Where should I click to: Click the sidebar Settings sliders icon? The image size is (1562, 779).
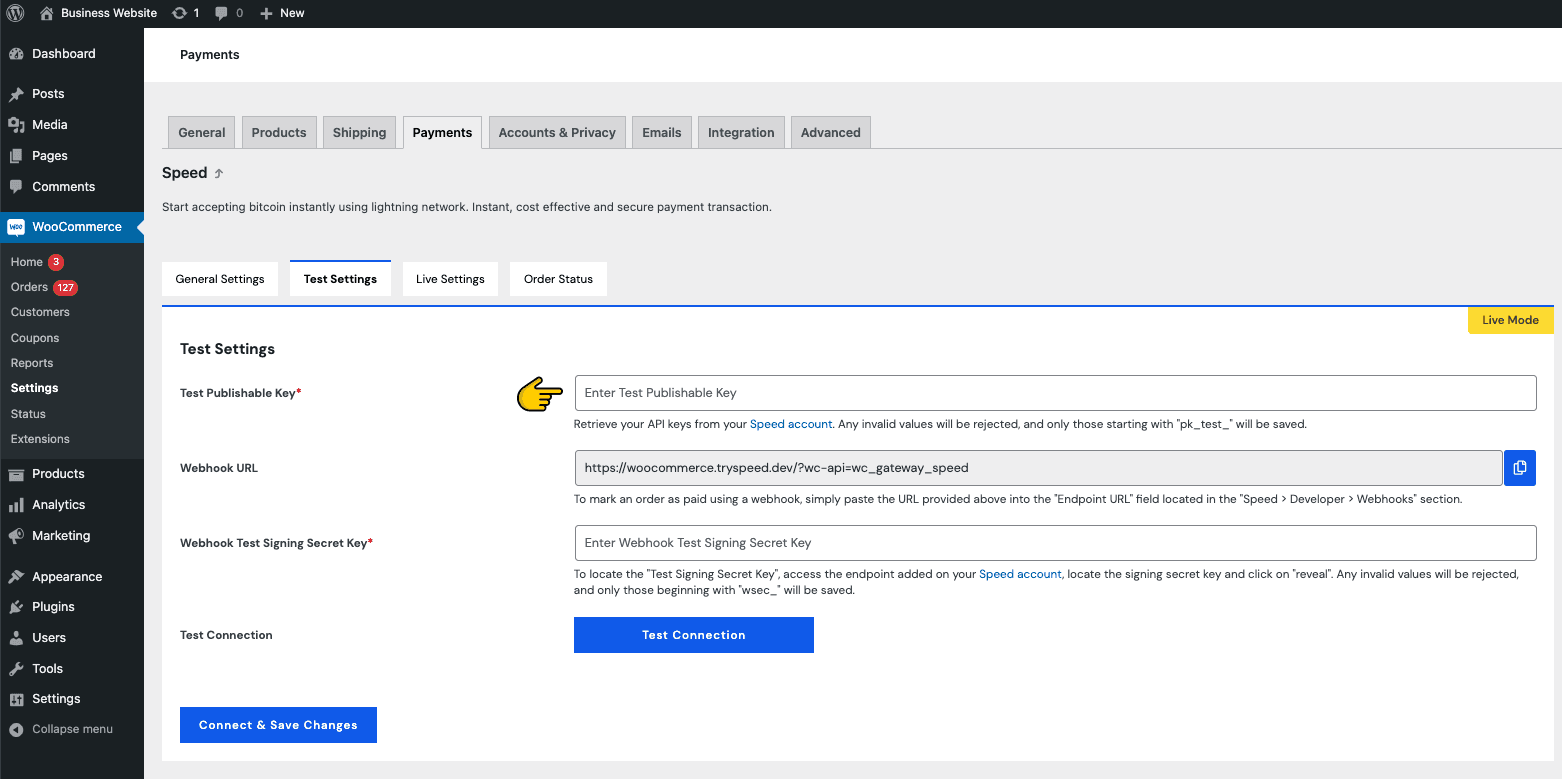(x=16, y=699)
